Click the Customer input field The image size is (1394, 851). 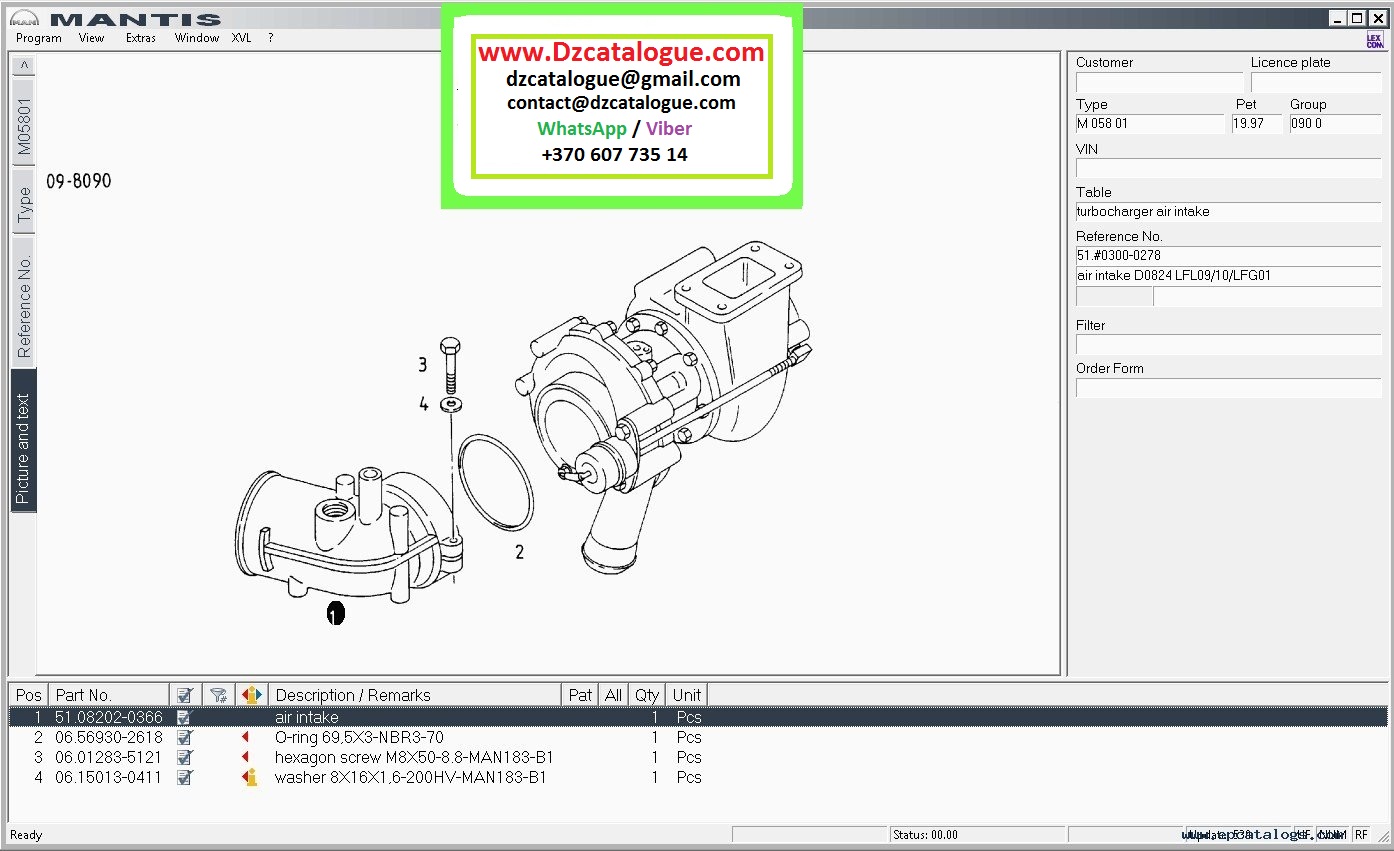click(x=1159, y=82)
